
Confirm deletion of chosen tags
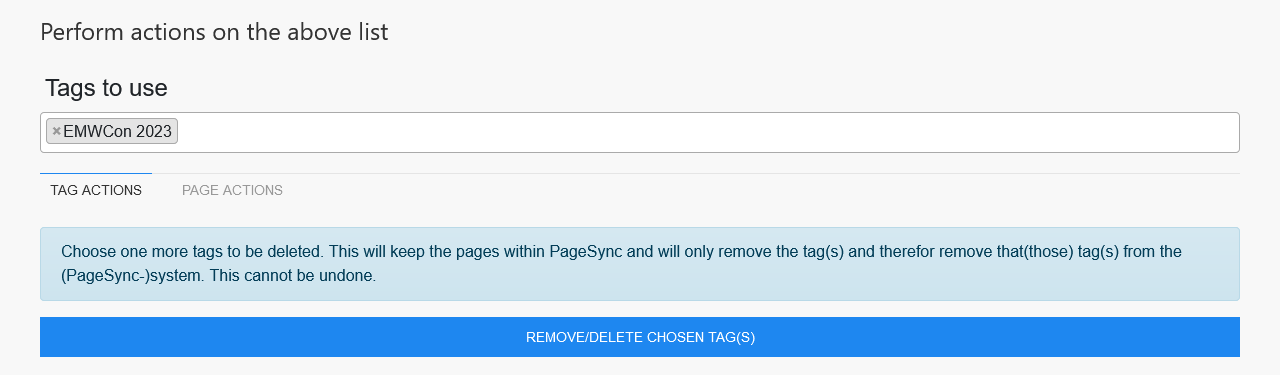pos(640,337)
